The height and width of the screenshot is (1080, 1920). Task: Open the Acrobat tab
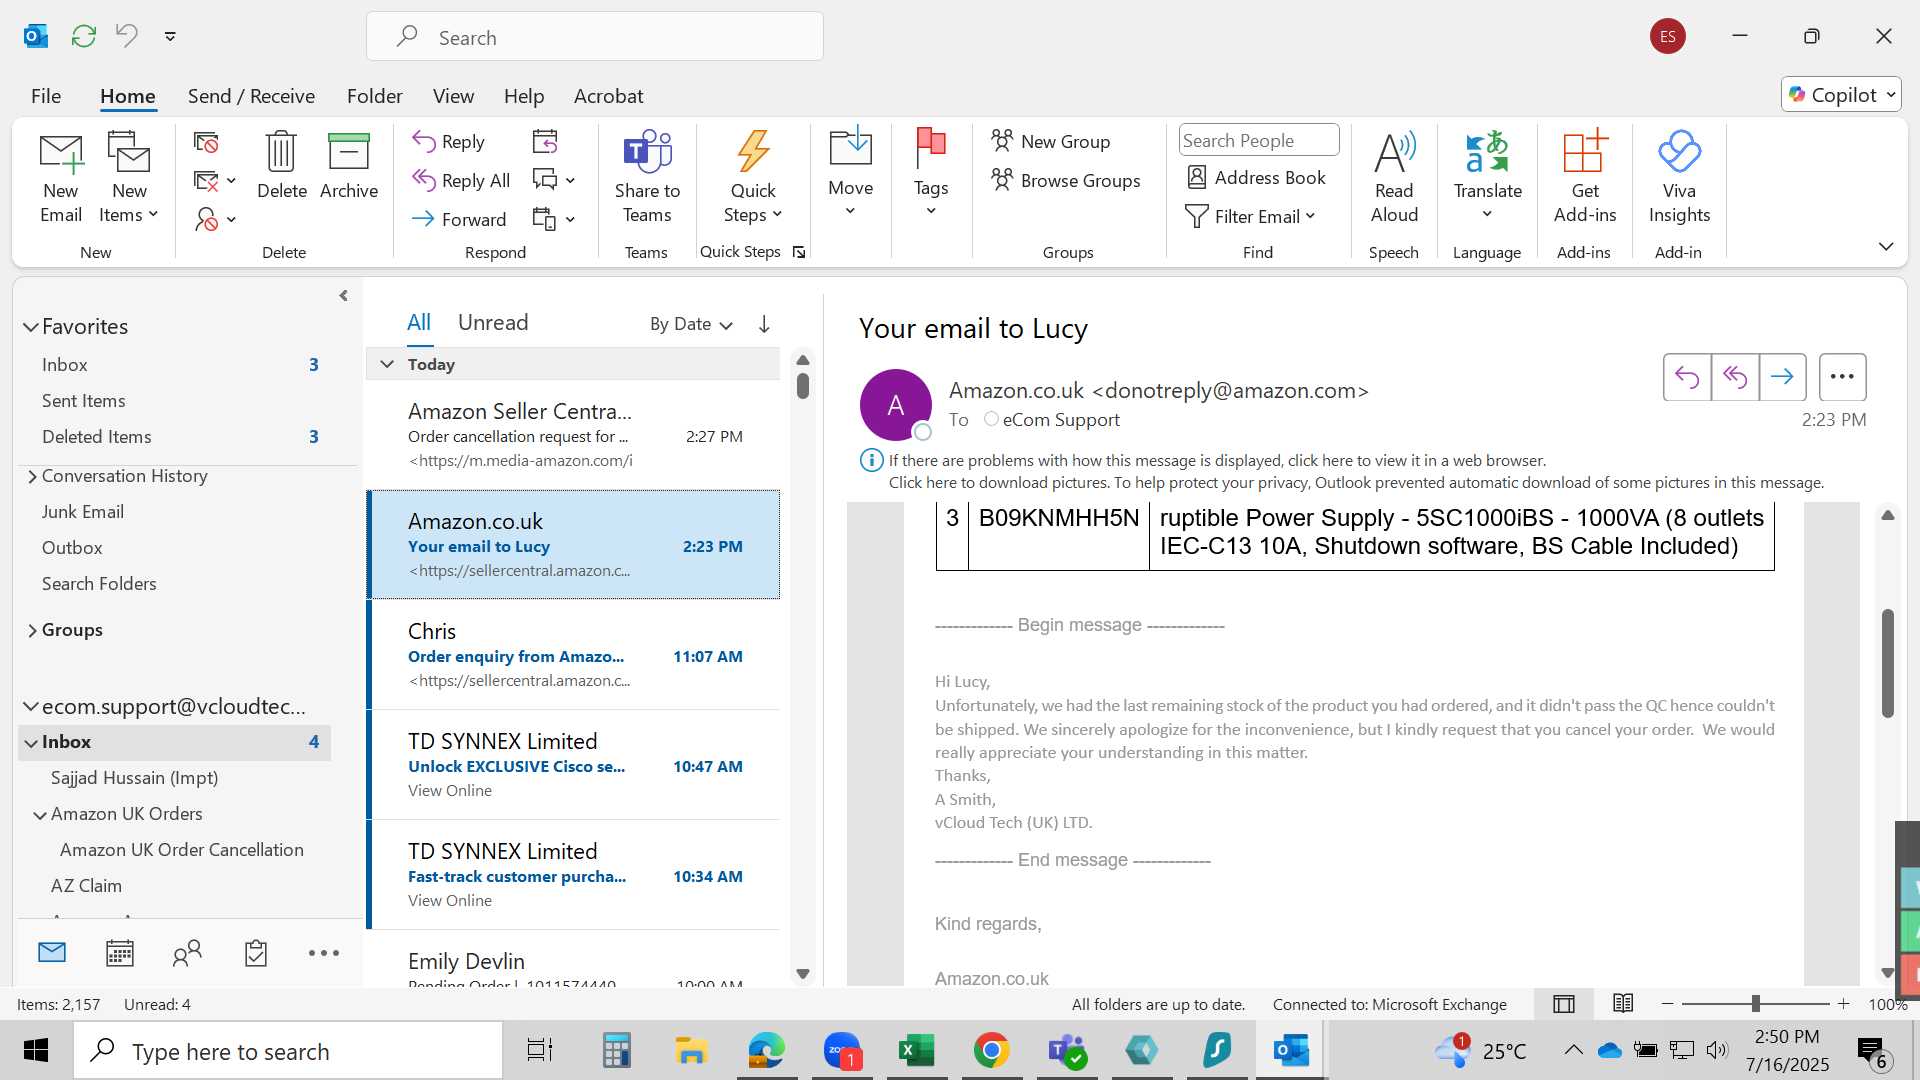608,96
